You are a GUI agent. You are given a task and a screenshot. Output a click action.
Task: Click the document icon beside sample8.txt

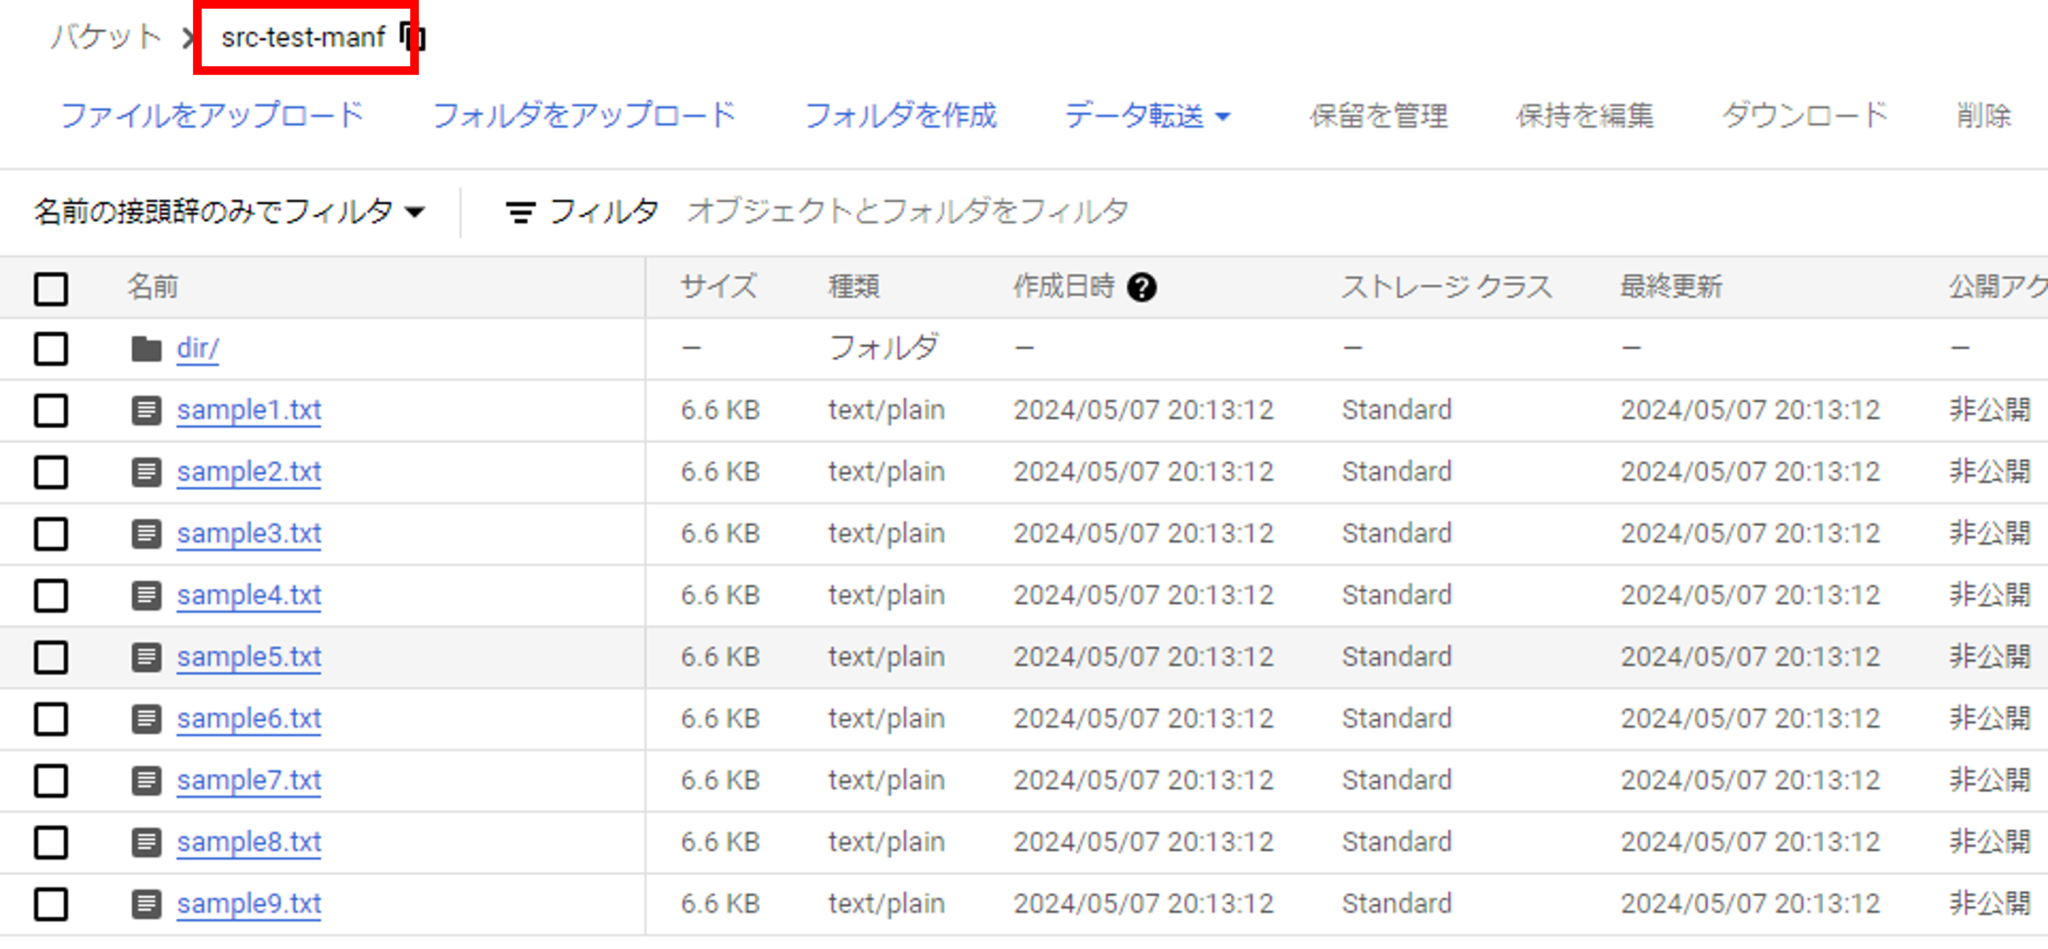pos(146,841)
